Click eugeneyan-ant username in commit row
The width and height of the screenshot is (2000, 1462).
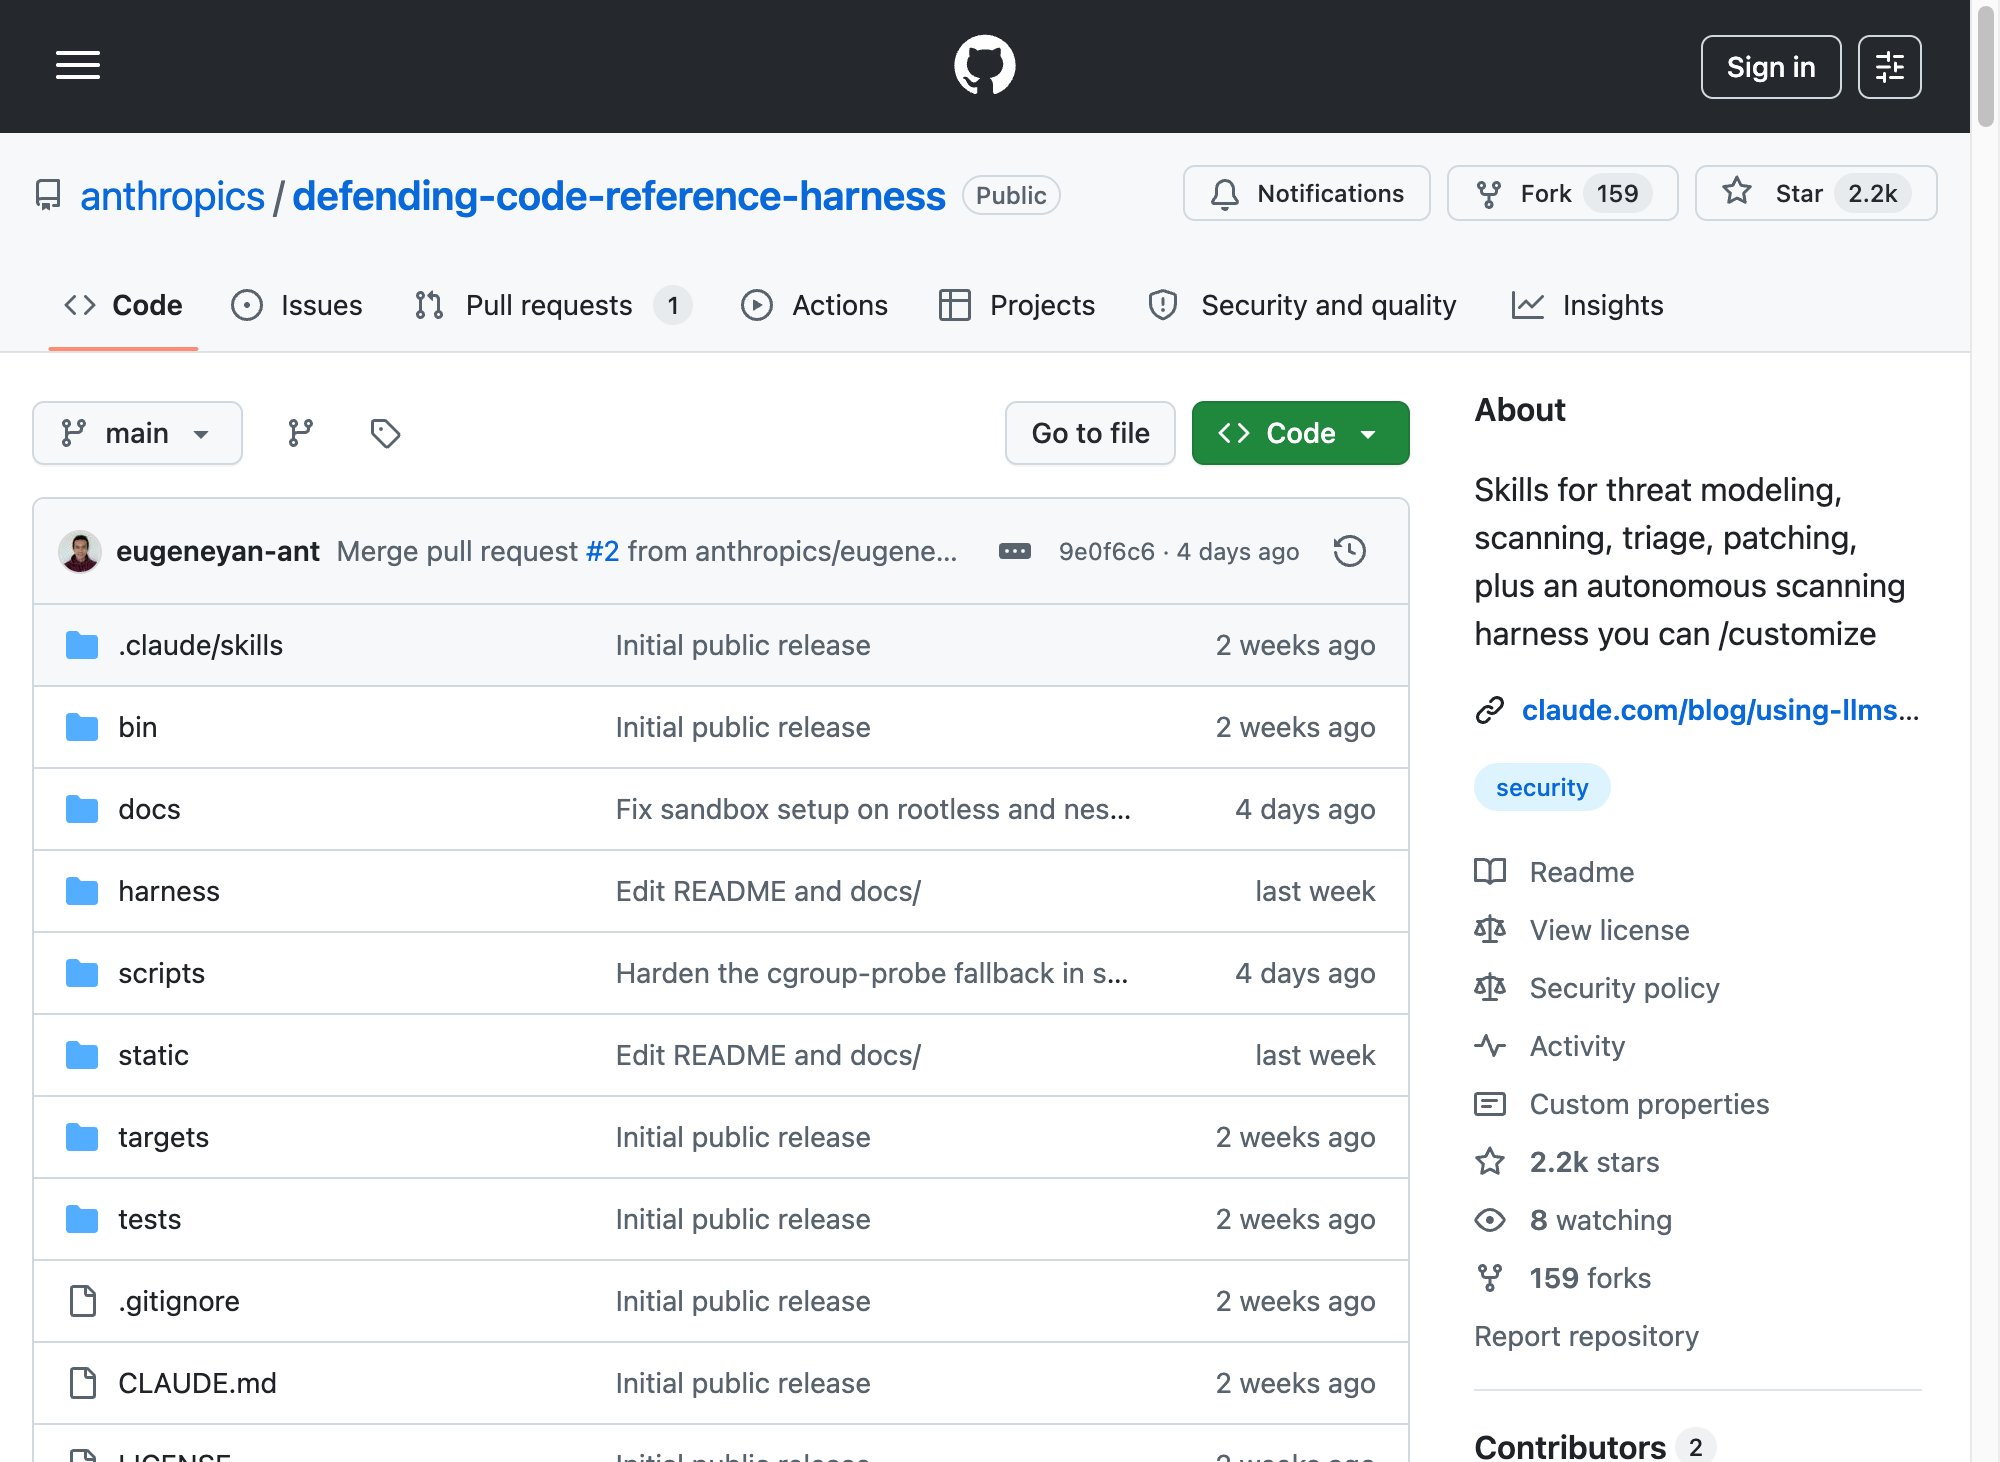[218, 551]
